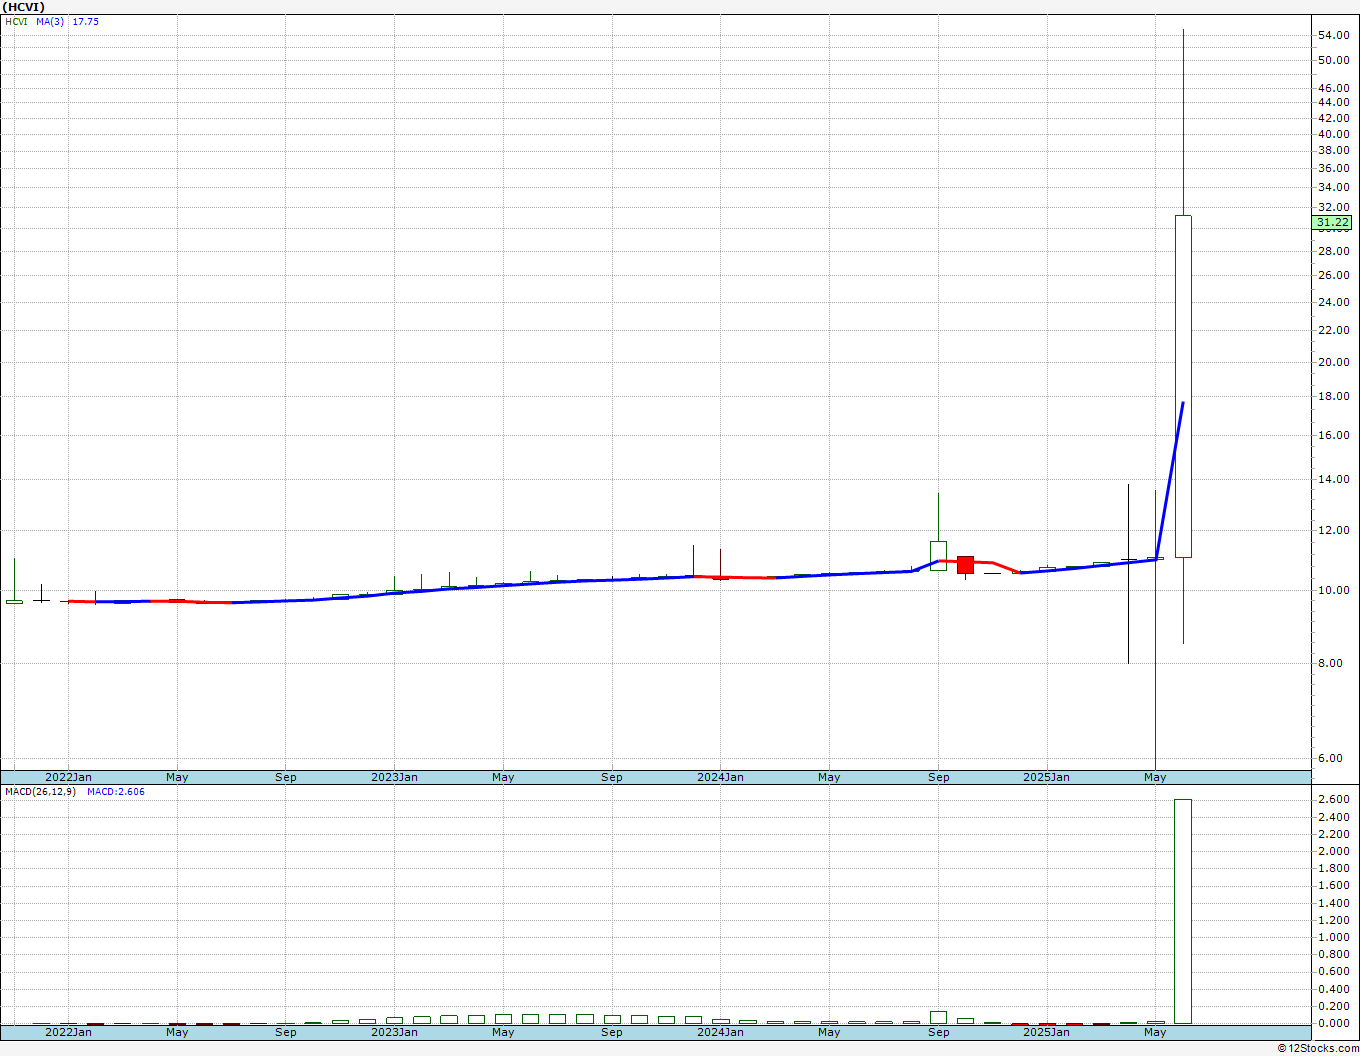Viewport: 1360px width, 1056px height.
Task: Click the green candlestick at Sep 2024
Action: tap(938, 555)
